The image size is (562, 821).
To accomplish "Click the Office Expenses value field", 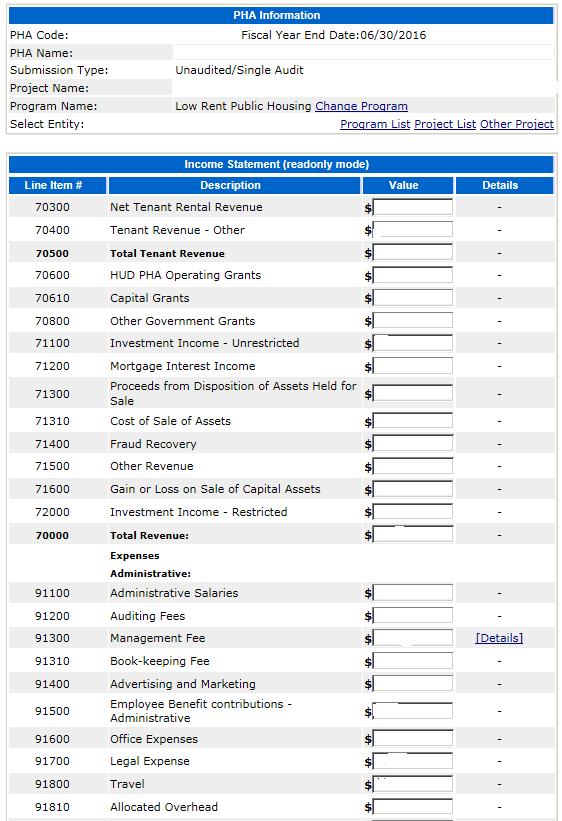I will point(413,739).
